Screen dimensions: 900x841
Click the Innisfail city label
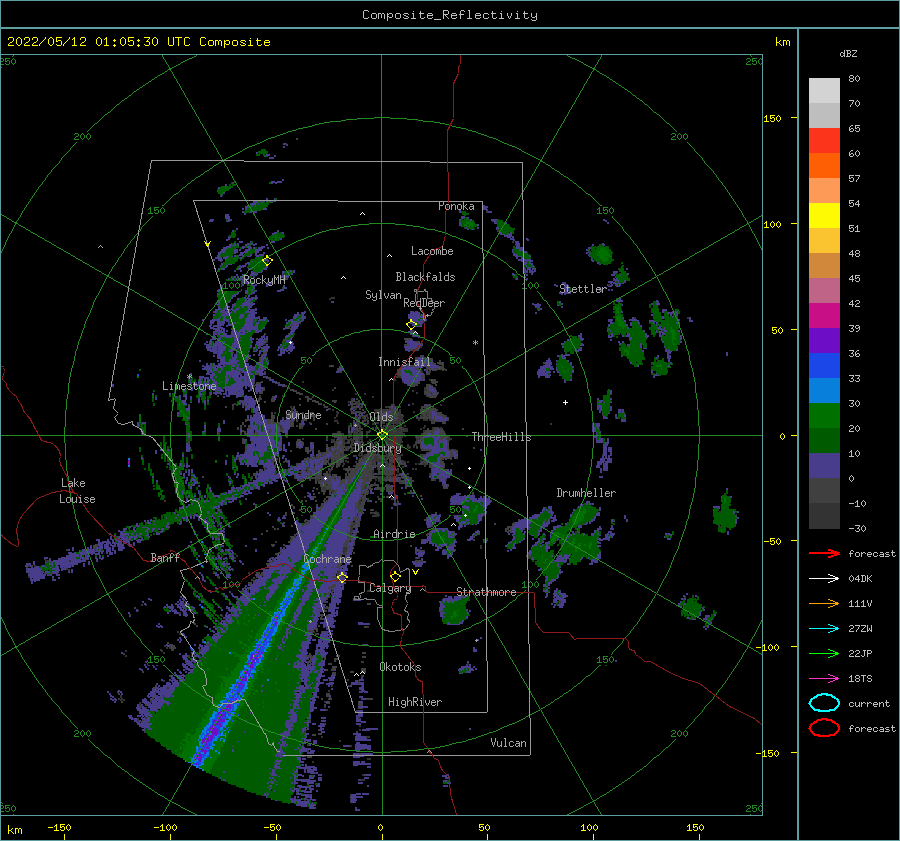click(x=404, y=362)
